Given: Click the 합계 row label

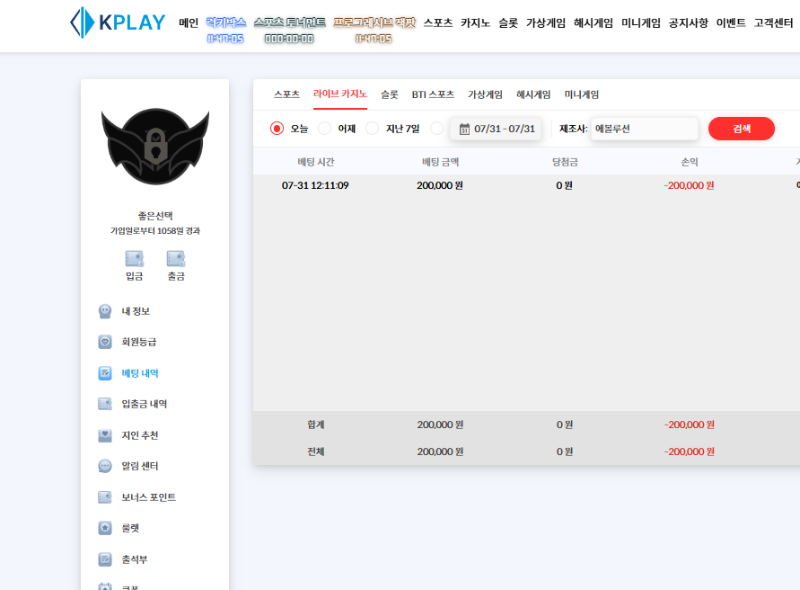Looking at the screenshot, I should [x=316, y=425].
